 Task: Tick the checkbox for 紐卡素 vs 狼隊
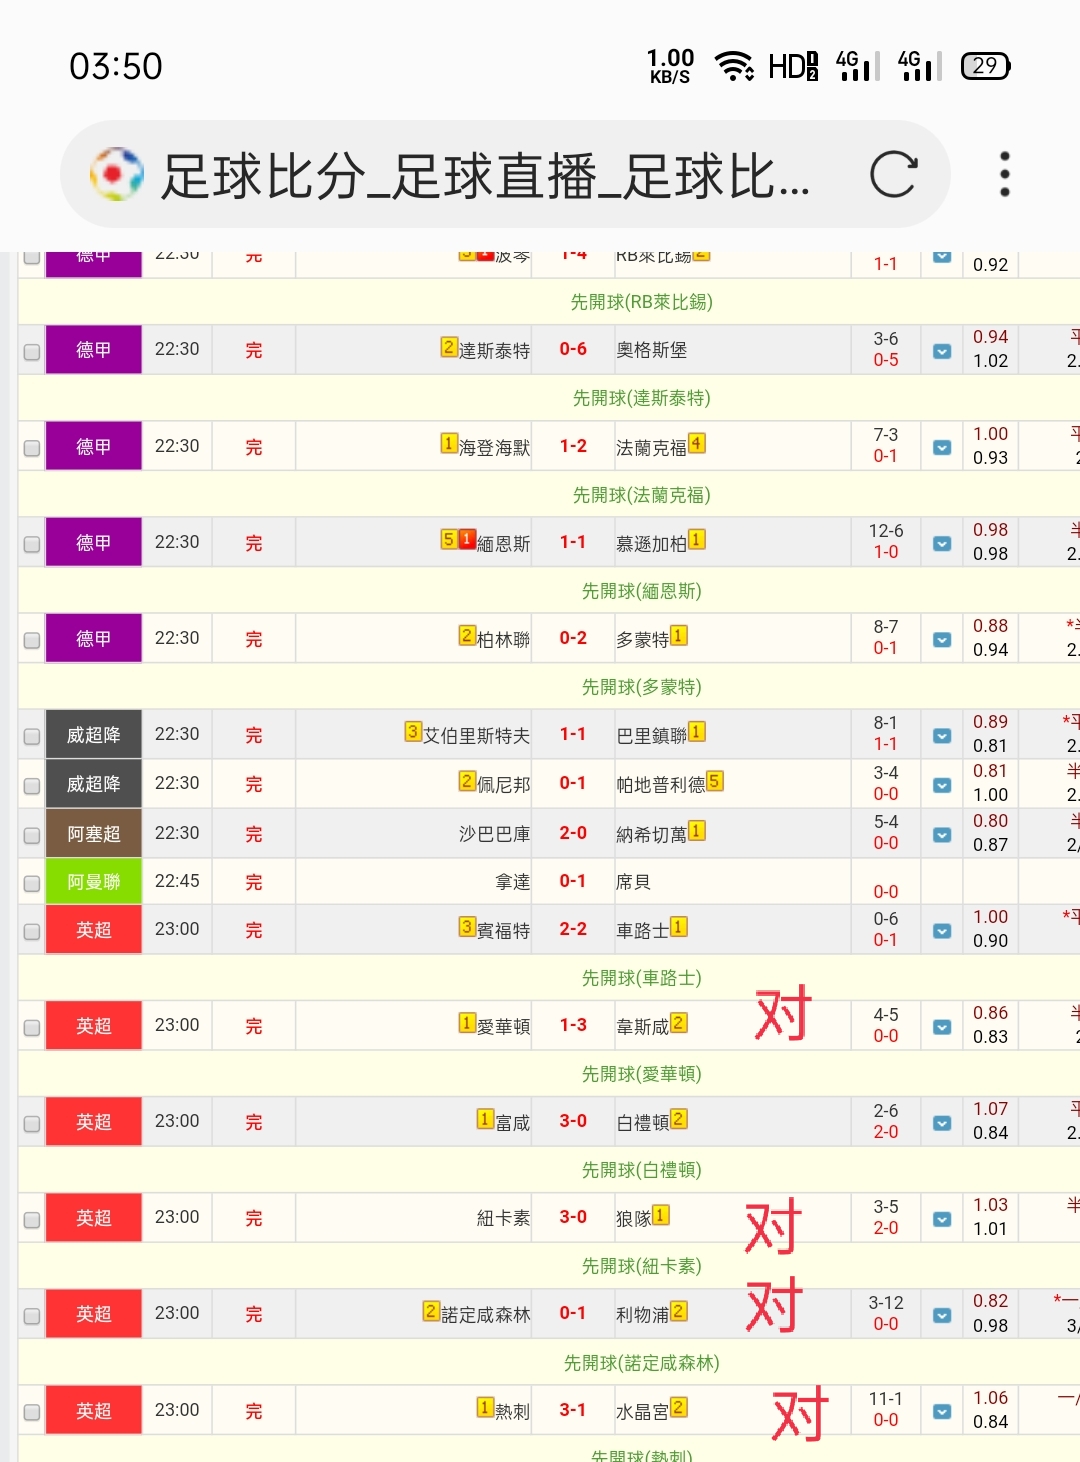coord(32,1219)
